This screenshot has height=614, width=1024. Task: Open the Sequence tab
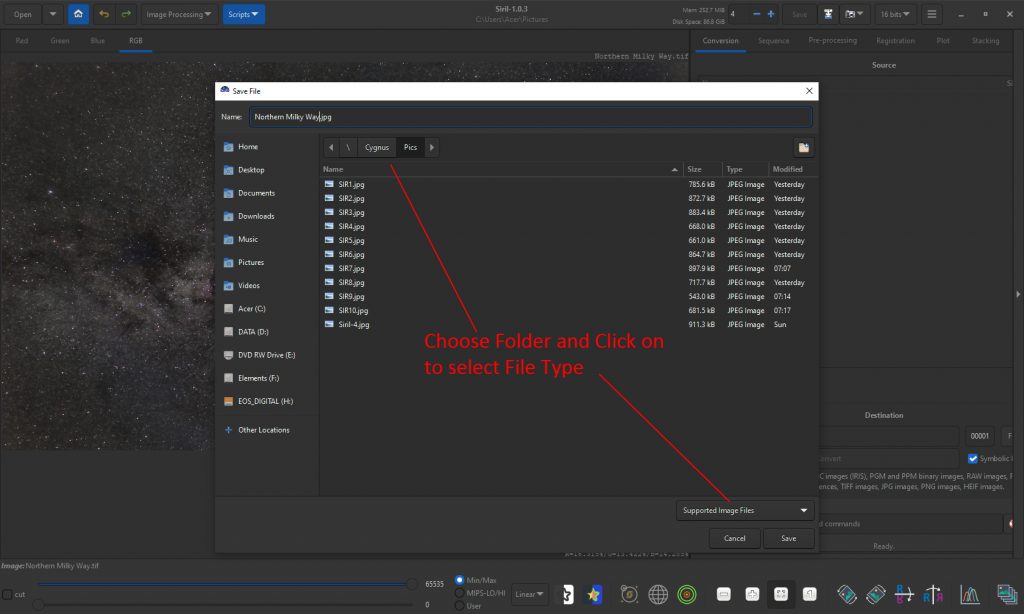tap(773, 40)
